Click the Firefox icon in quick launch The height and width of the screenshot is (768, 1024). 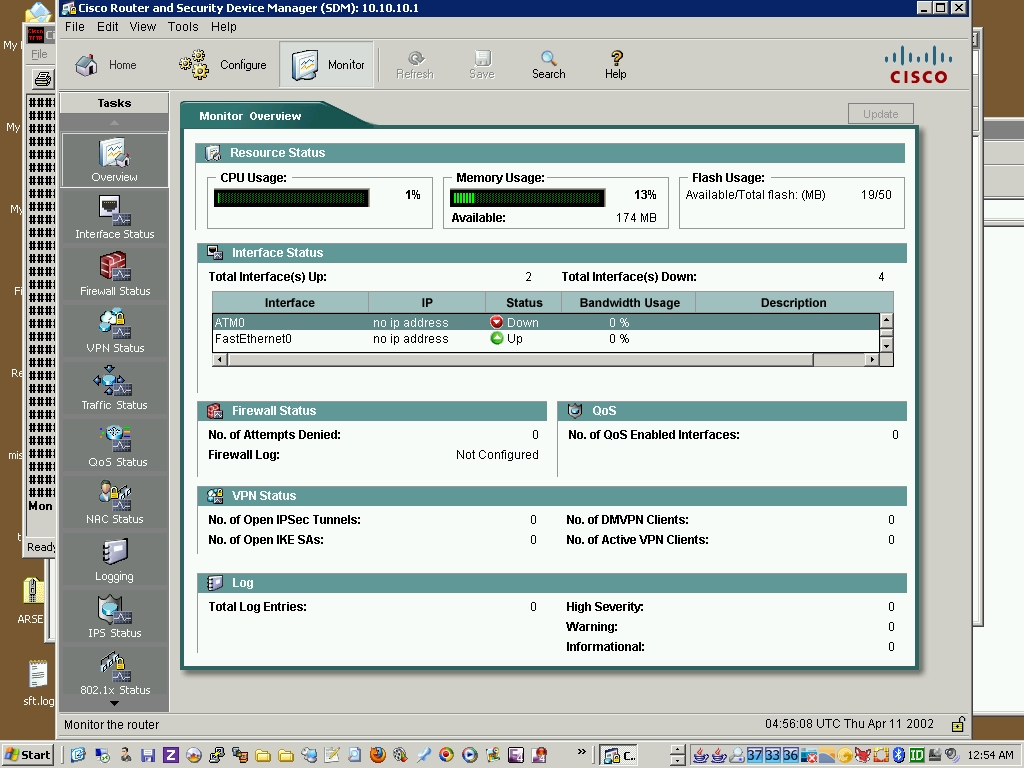tap(377, 755)
